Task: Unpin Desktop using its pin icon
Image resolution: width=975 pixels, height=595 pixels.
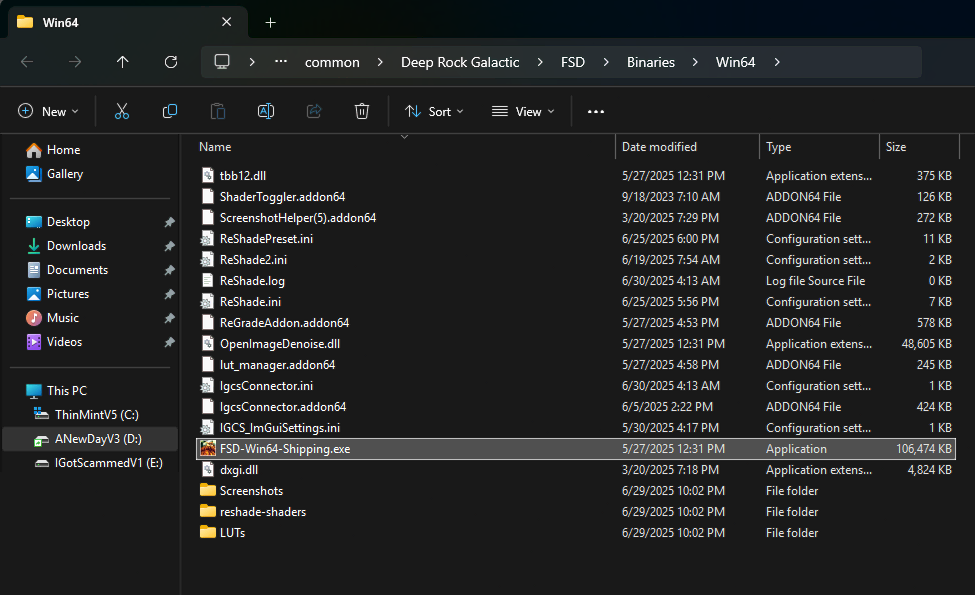Action: (x=169, y=222)
